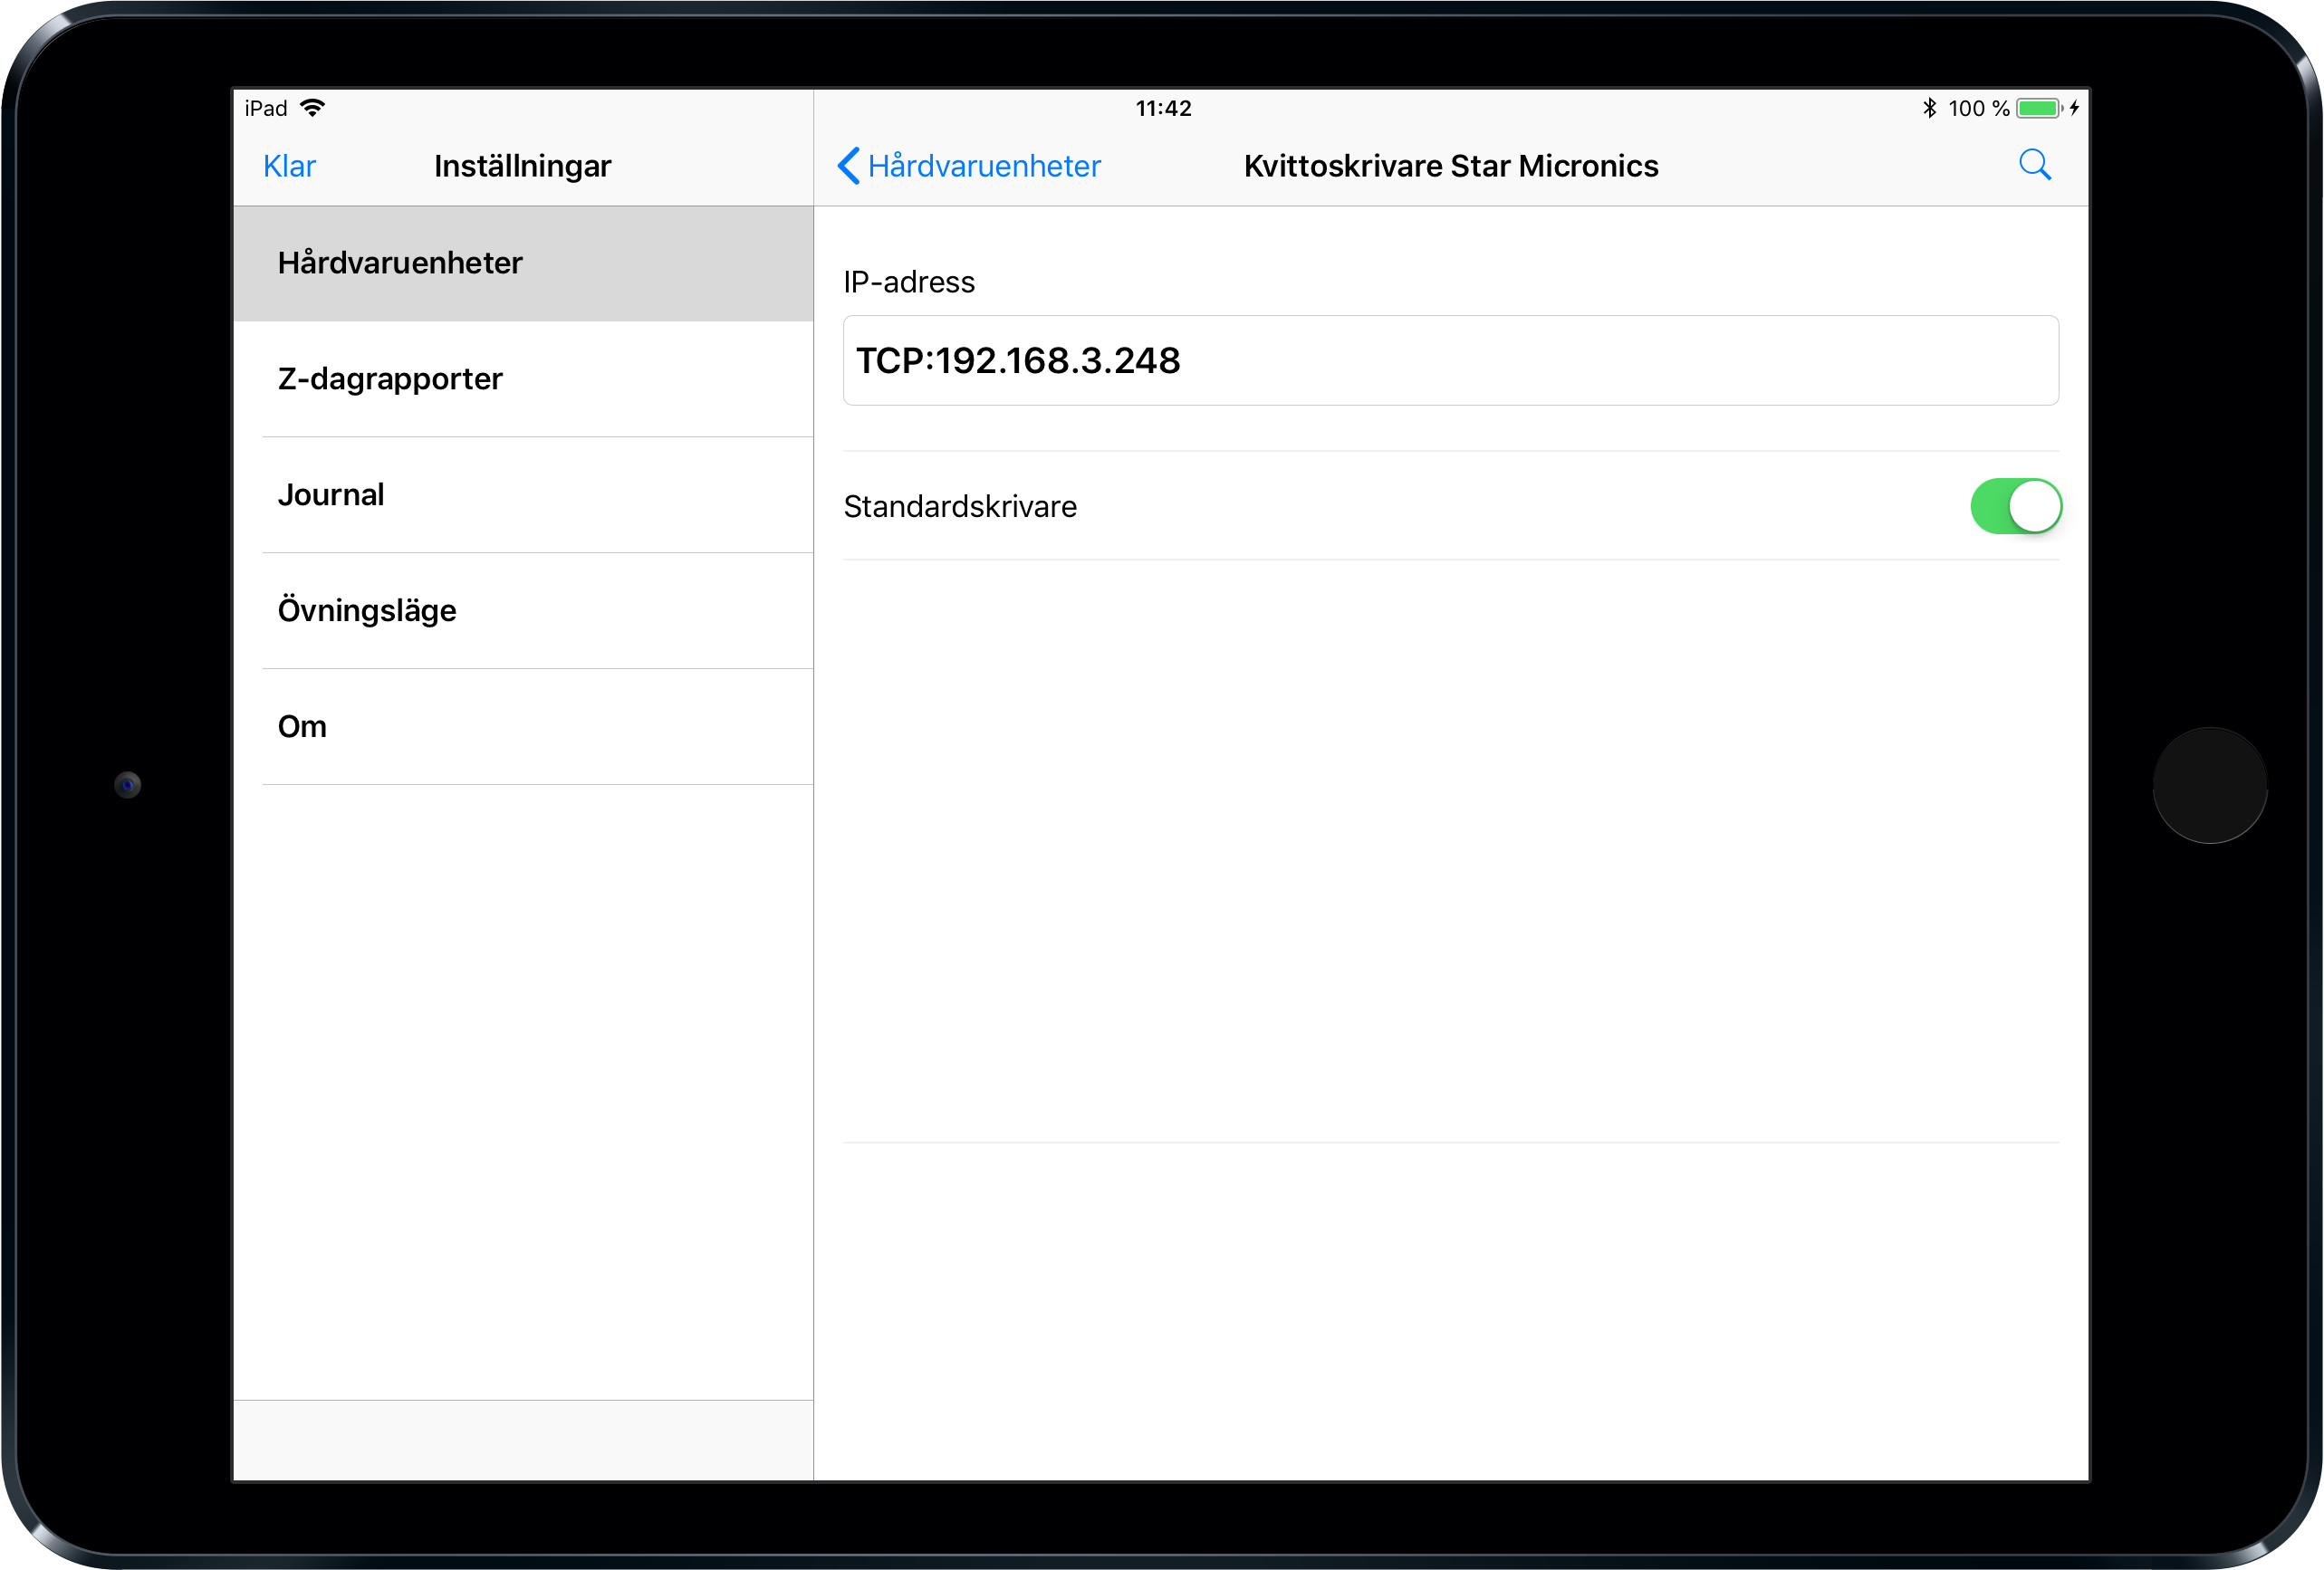
Task: Open Z-dagrapporter settings
Action: [523, 379]
